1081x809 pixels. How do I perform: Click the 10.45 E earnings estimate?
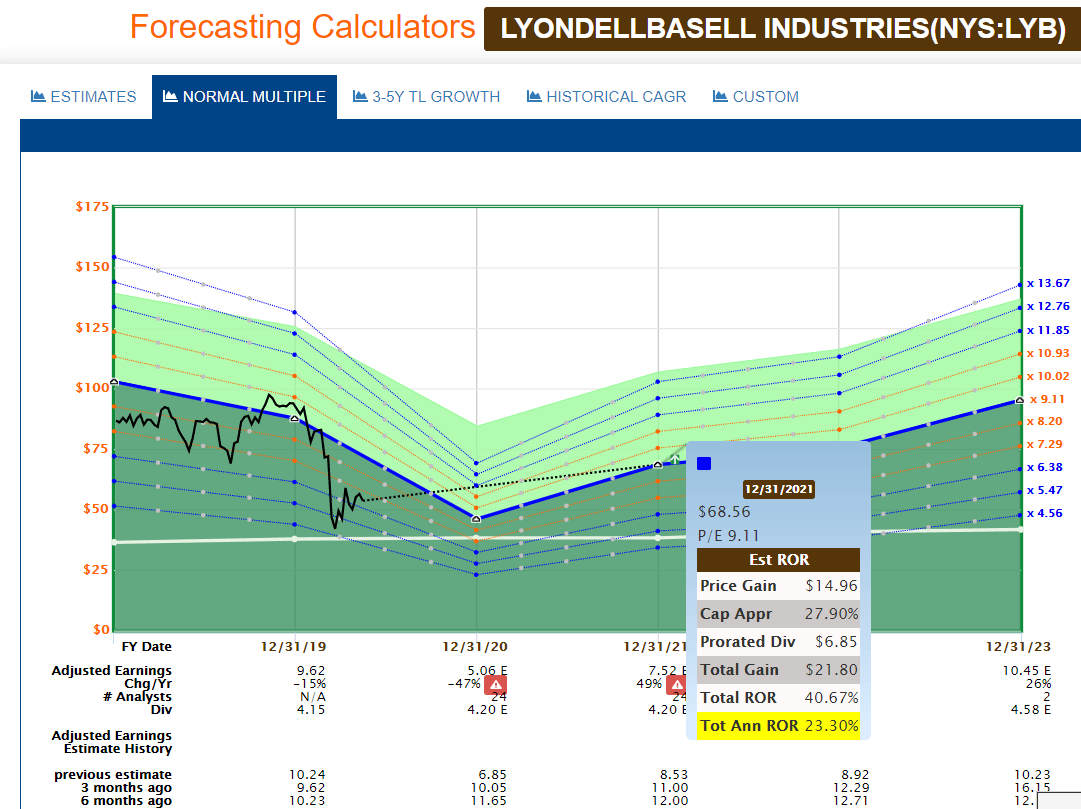pos(1027,670)
